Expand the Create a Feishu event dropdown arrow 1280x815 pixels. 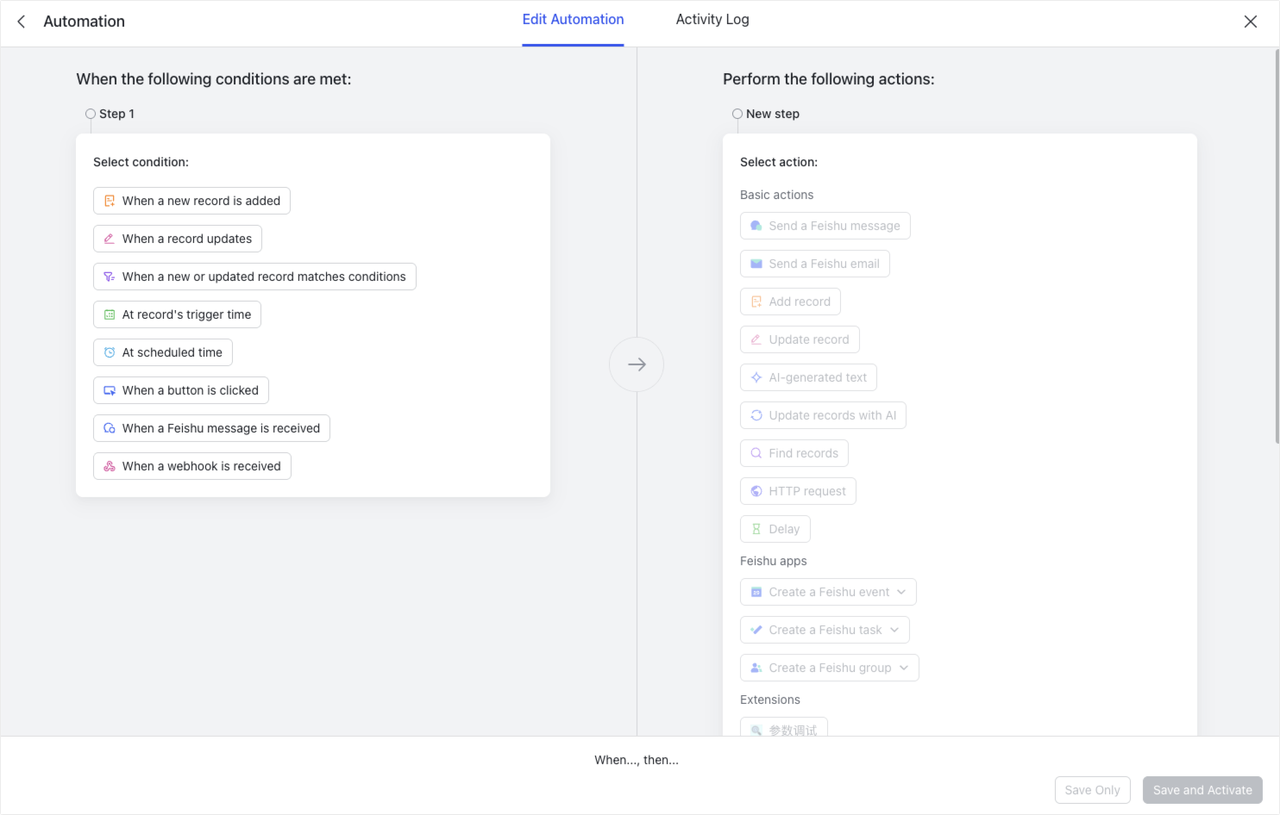(x=901, y=593)
